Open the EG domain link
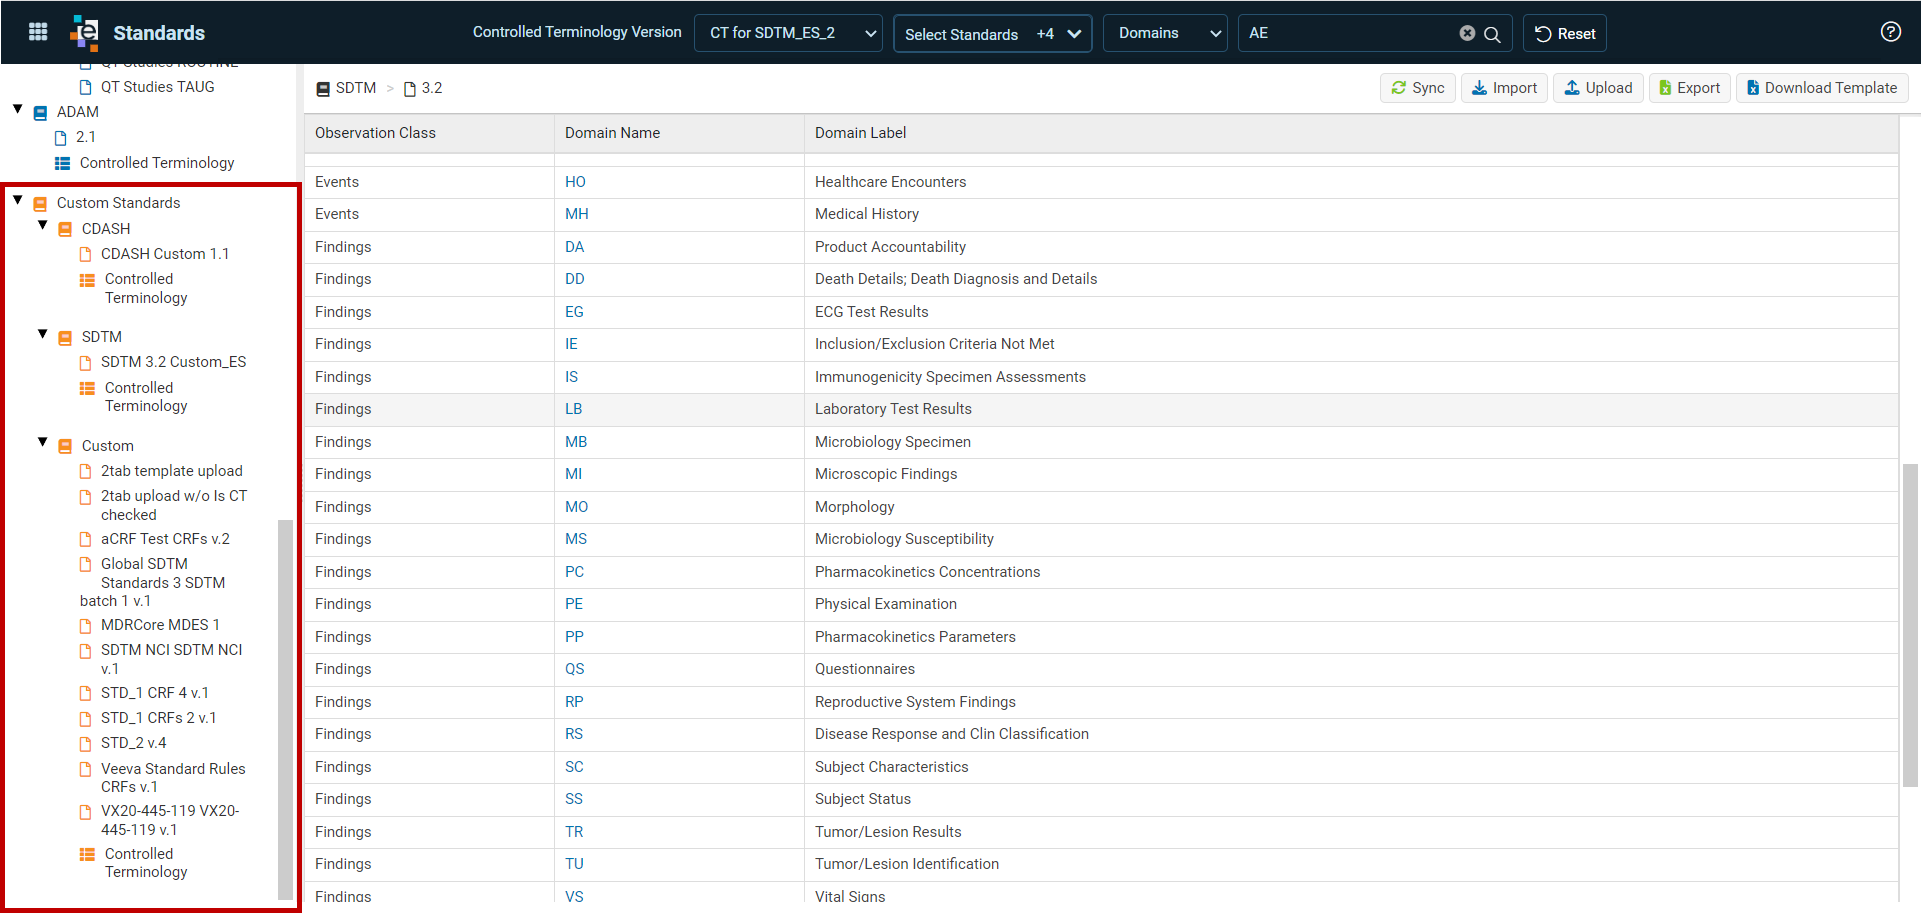 574,312
